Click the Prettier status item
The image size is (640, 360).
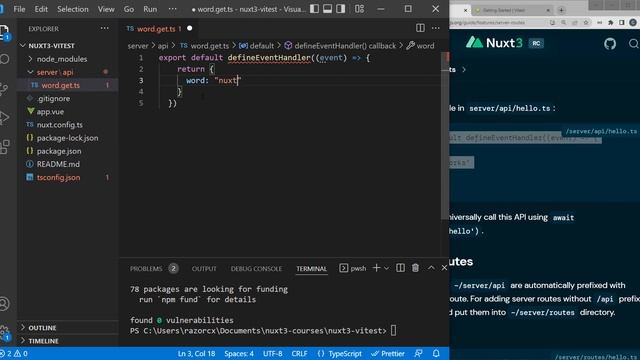[x=388, y=353]
